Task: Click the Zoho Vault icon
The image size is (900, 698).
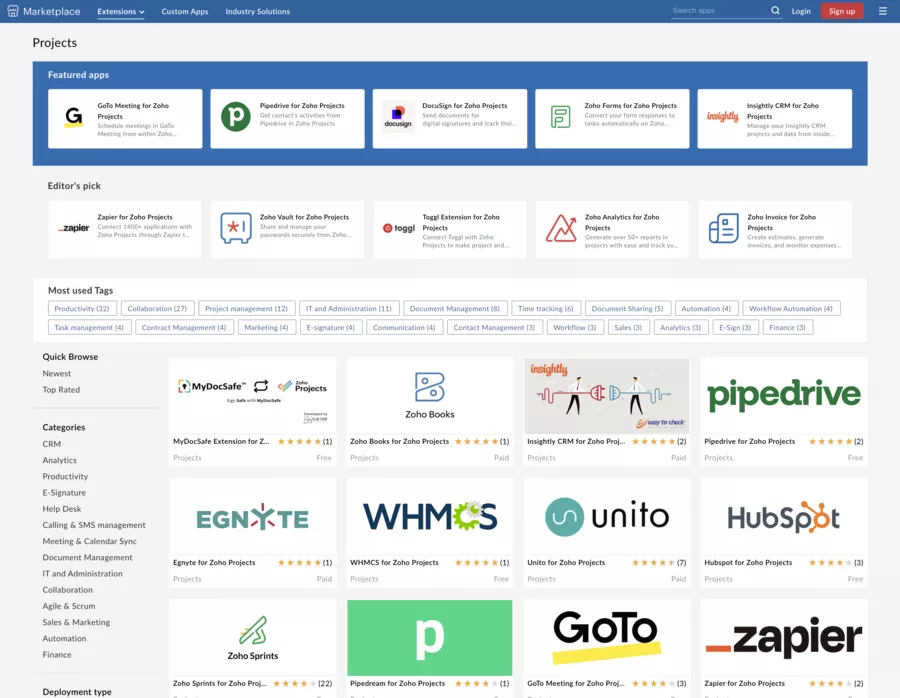Action: click(x=235, y=229)
